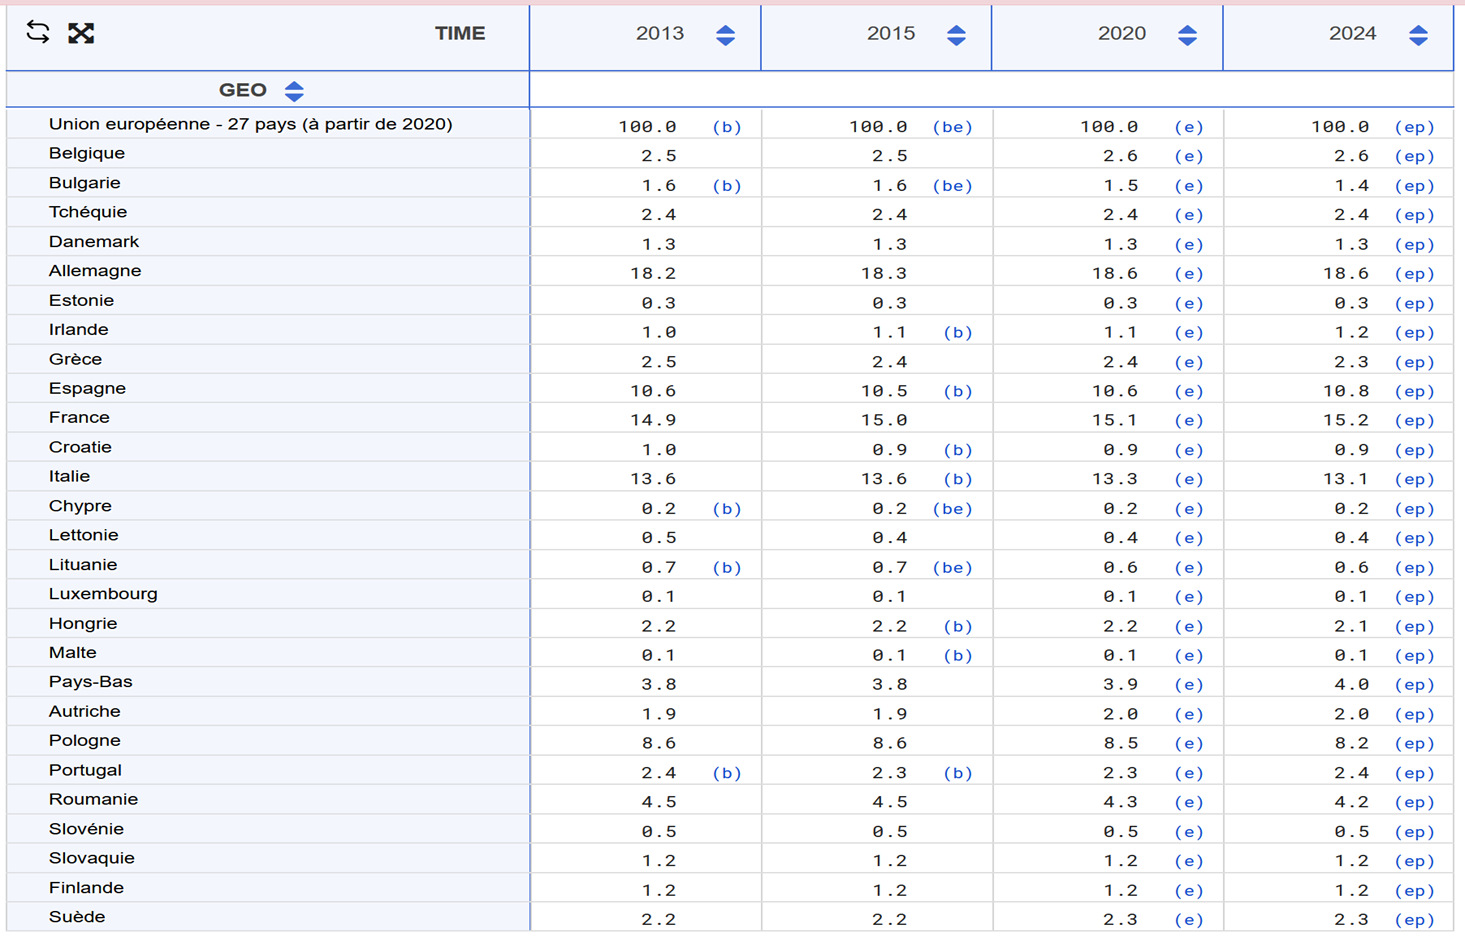Sort table by the 2024 column arrows
This screenshot has width=1465, height=950.
click(1418, 35)
